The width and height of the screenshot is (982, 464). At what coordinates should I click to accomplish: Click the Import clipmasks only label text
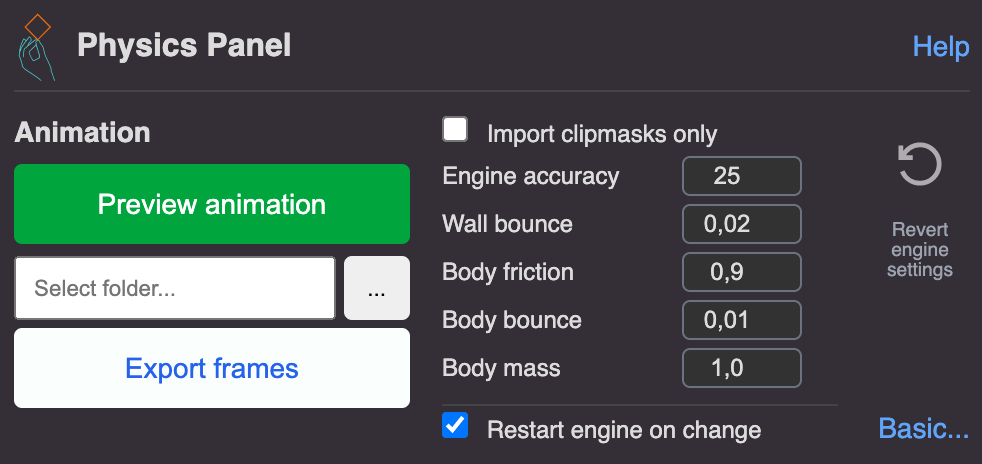tap(602, 134)
